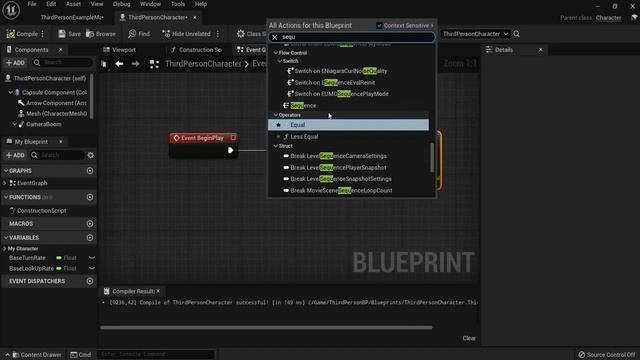Select the Mesh (CharacterMesh0) component
Image resolution: width=640 pixels, height=360 pixels.
coord(53,114)
